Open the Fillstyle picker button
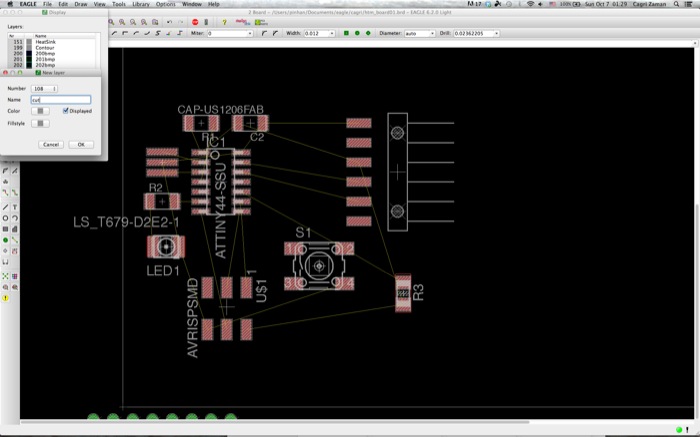The image size is (700, 437). (x=40, y=123)
